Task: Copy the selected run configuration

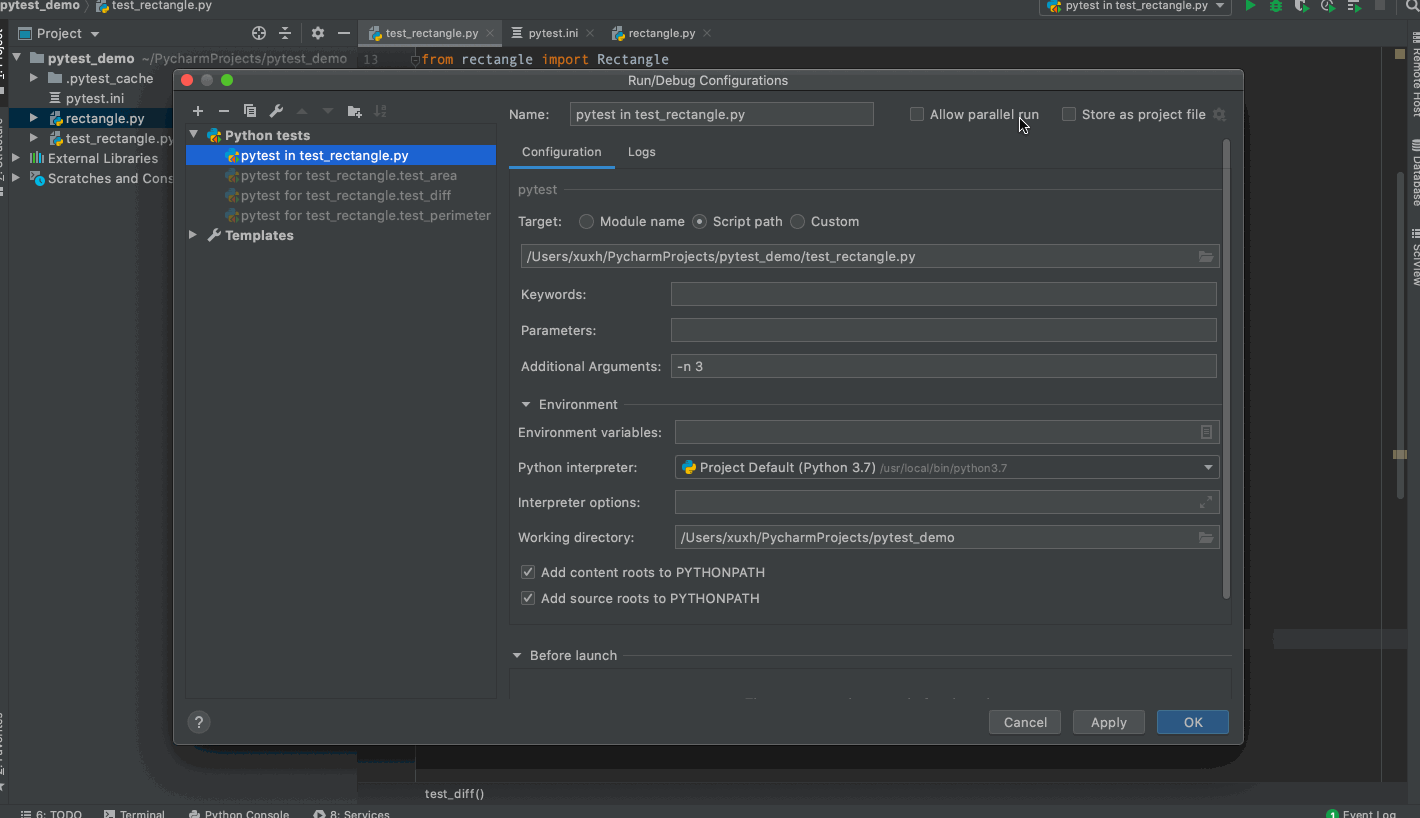Action: pos(250,111)
